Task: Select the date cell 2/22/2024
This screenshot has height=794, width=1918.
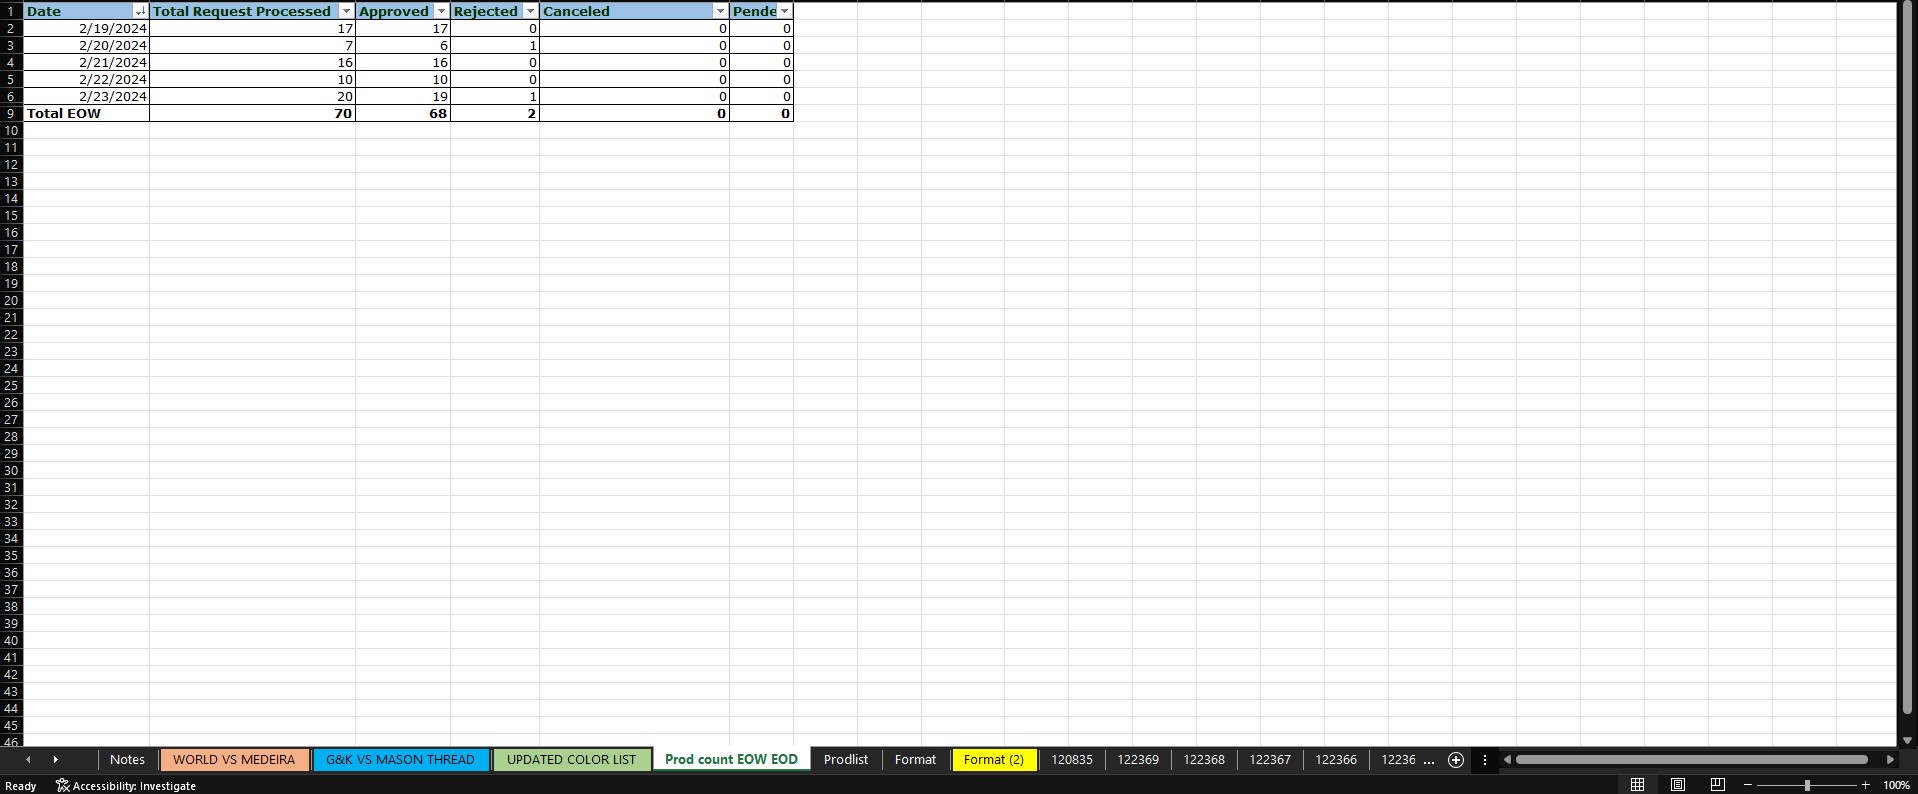Action: [86, 79]
